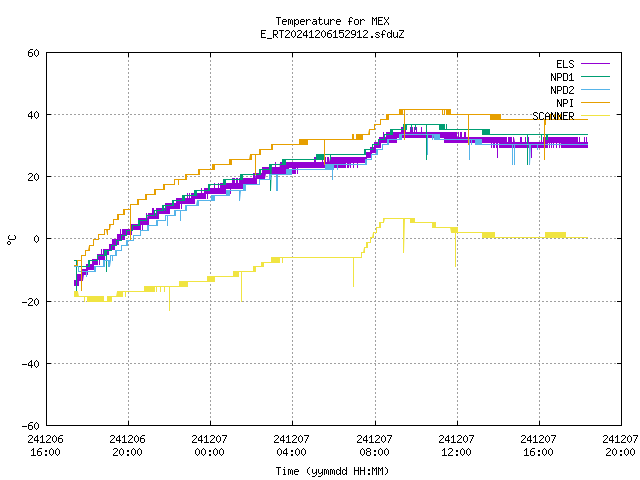Click the °C y-axis unit label

(x=11, y=240)
